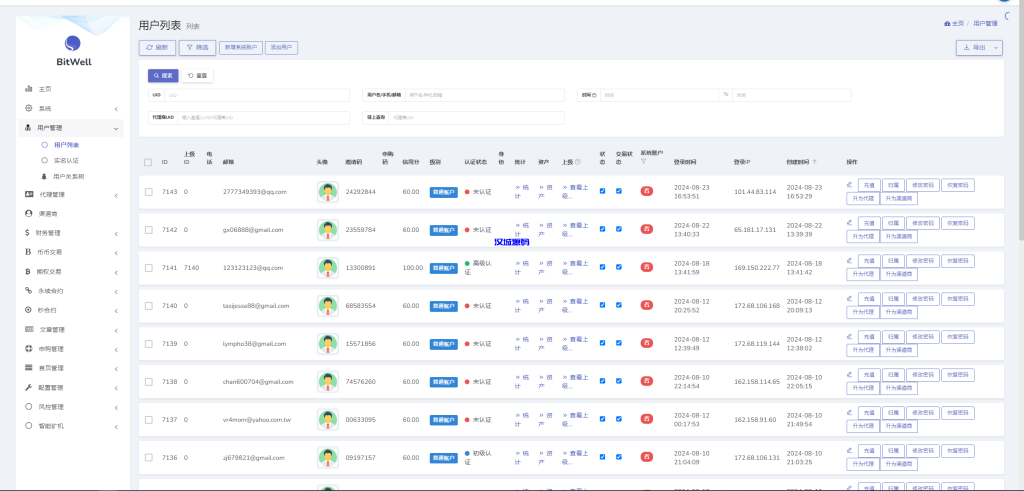1024x491 pixels.
Task: Select the row checkbox for user 7142
Action: [x=148, y=230]
